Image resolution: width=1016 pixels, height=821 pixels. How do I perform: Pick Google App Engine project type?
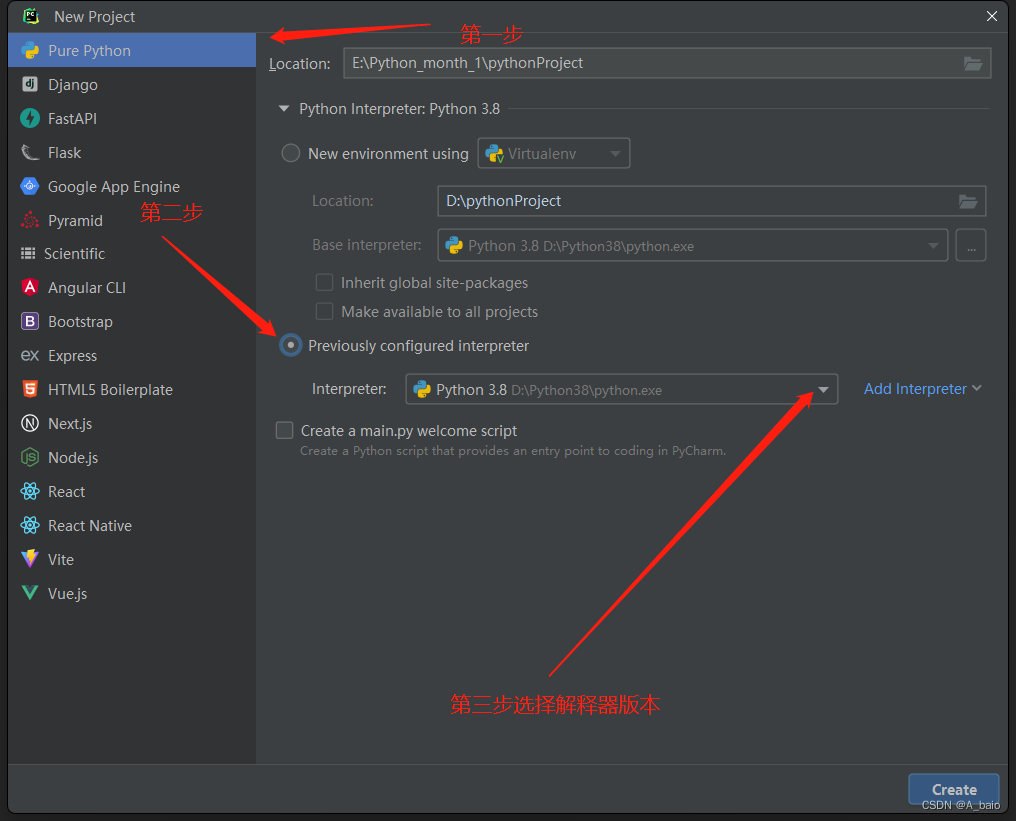132,187
